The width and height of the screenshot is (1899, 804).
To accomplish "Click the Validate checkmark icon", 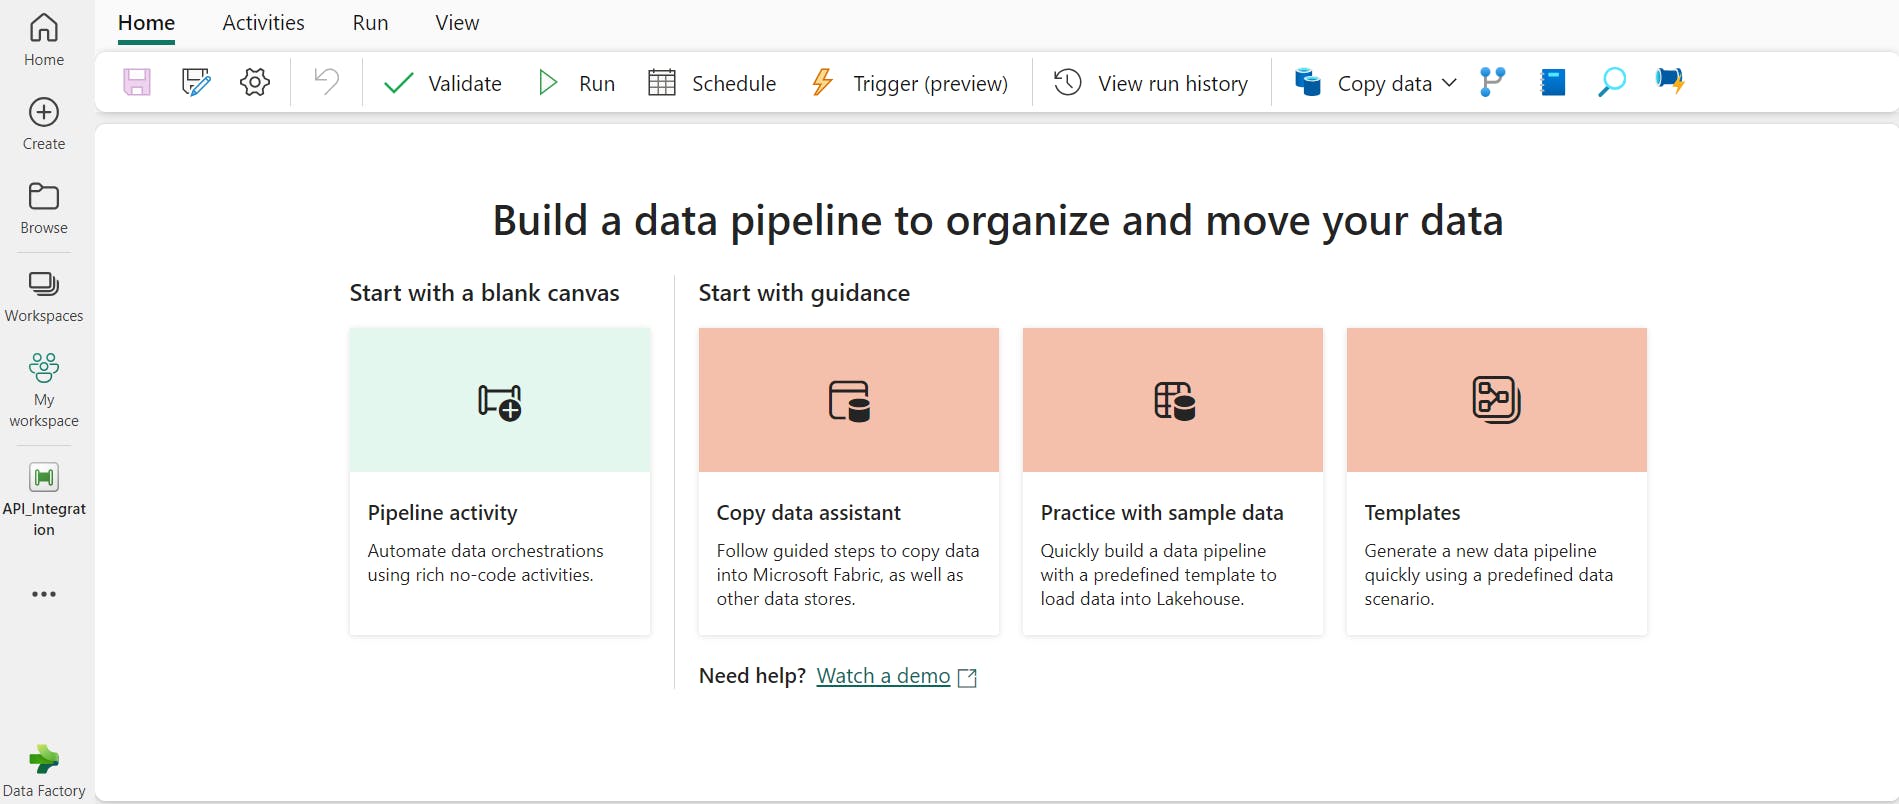I will 399,82.
